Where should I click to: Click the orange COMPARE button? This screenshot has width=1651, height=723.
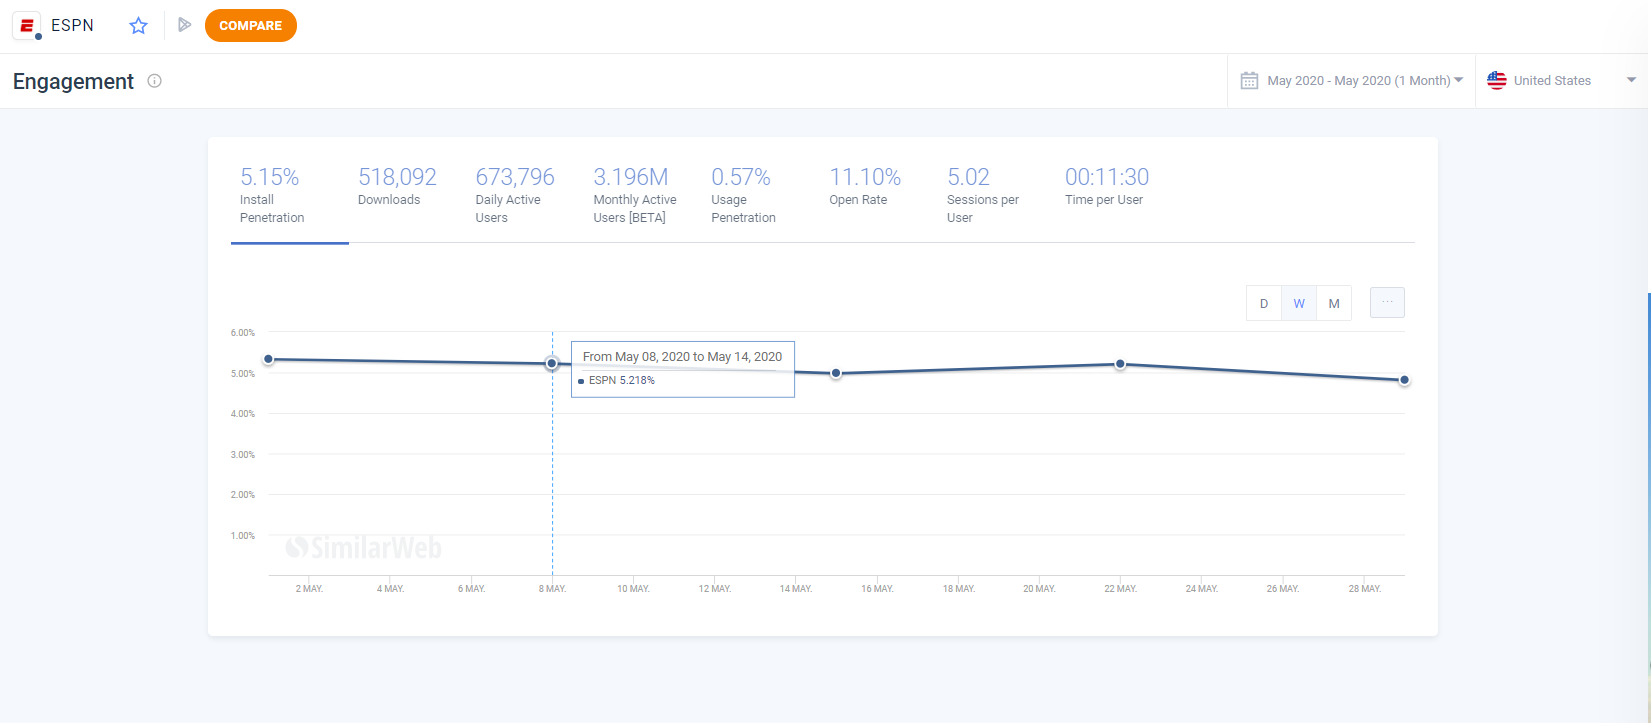(x=251, y=26)
